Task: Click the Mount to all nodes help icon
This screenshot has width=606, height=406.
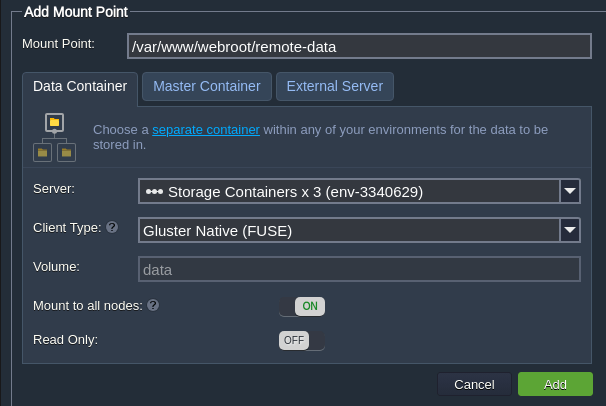Action: (153, 305)
